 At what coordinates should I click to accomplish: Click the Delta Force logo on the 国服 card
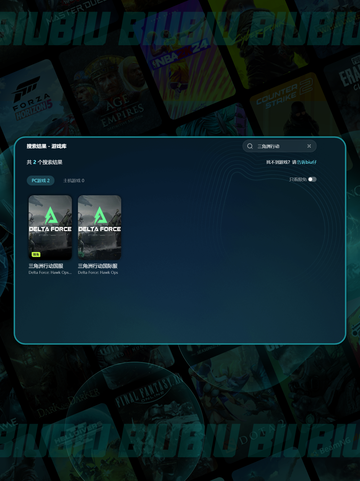[x=50, y=220]
